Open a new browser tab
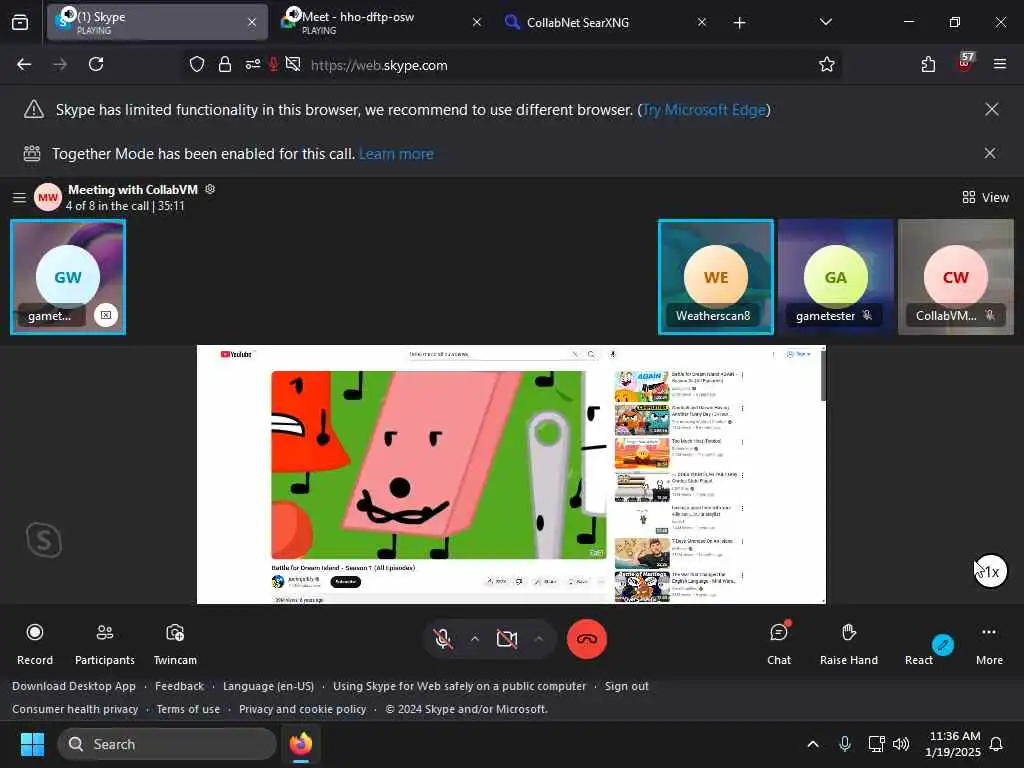Screen dimensions: 1024x768 click(739, 23)
